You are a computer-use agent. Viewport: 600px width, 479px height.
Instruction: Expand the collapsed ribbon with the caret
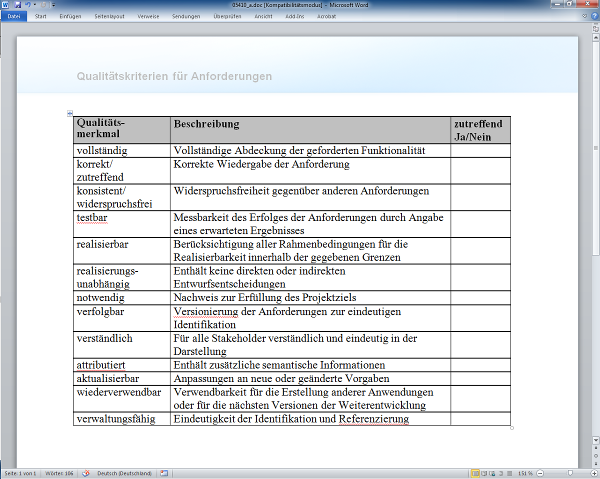583,17
